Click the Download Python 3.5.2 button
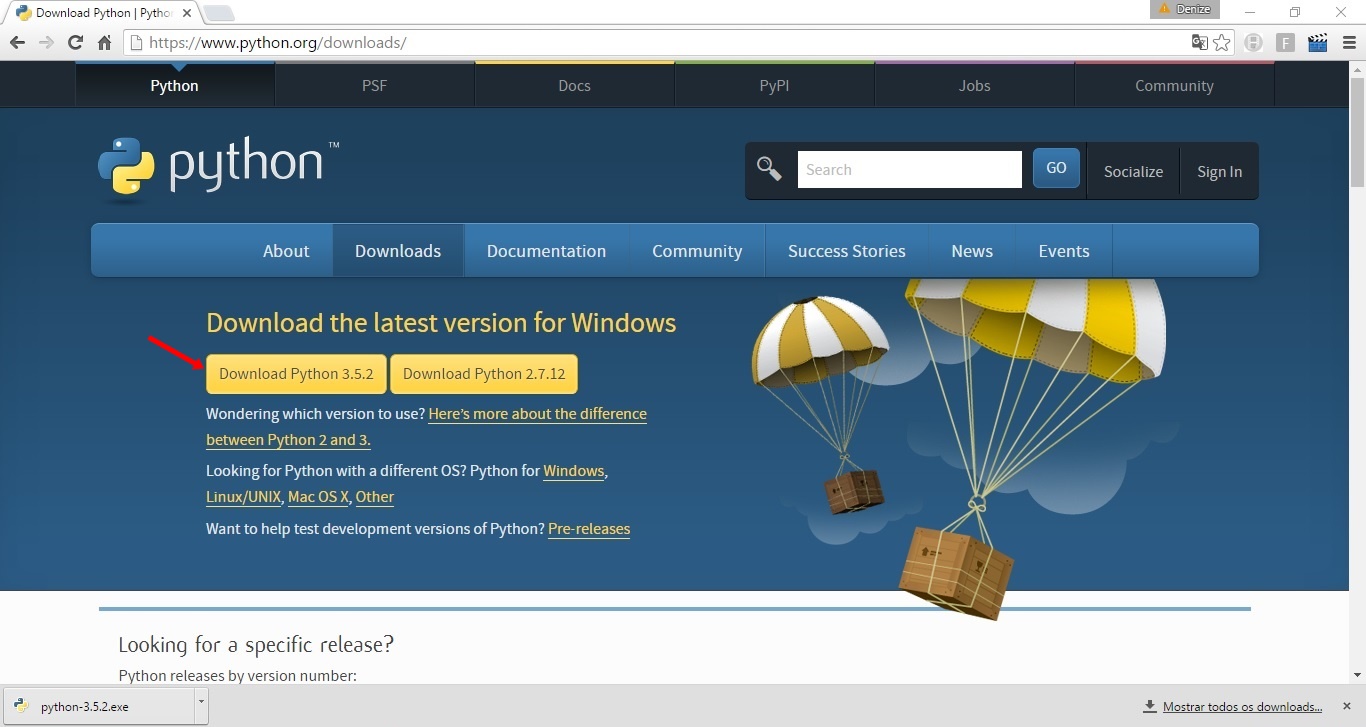Screen dimensions: 1366x727 [x=296, y=374]
